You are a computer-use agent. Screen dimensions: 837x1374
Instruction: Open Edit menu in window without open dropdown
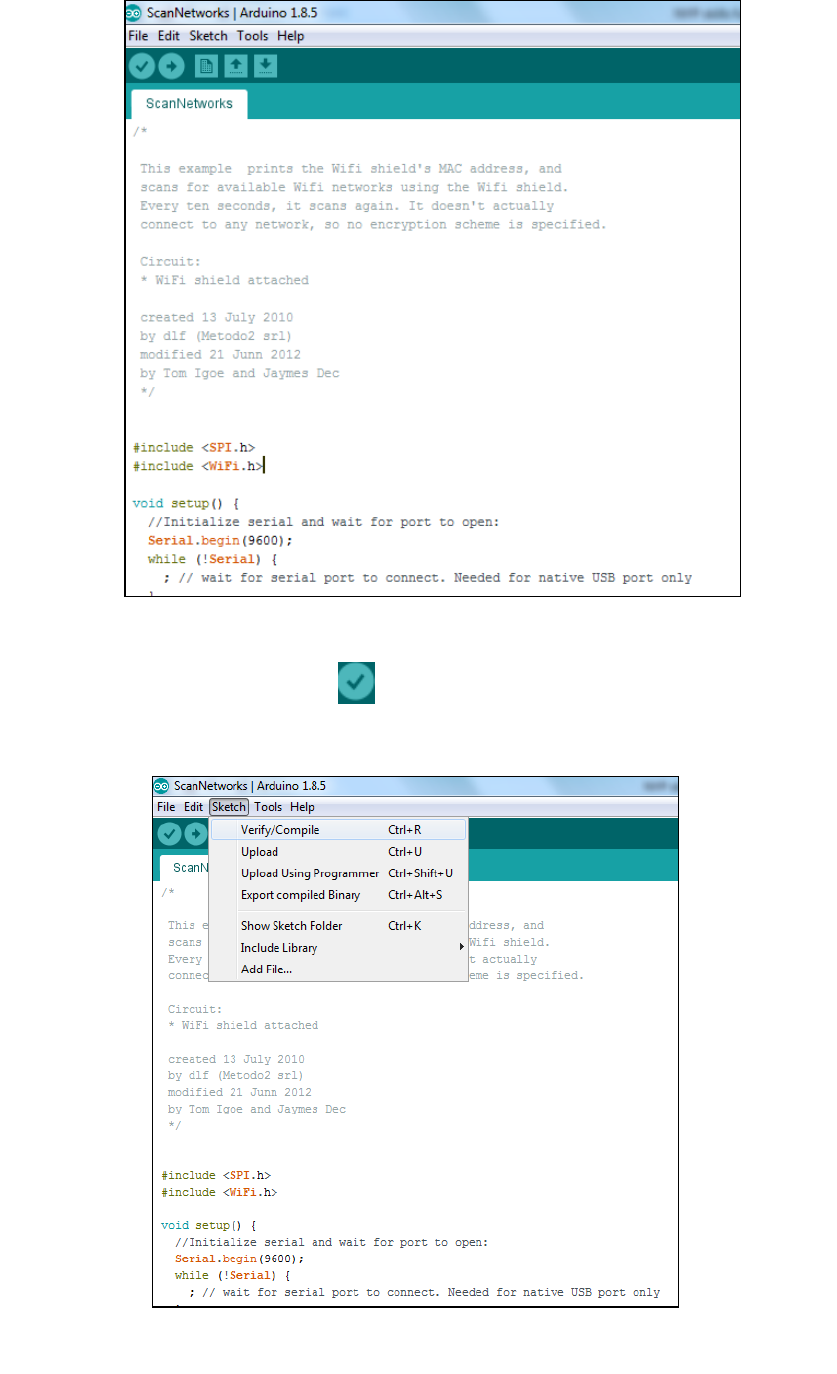[169, 36]
